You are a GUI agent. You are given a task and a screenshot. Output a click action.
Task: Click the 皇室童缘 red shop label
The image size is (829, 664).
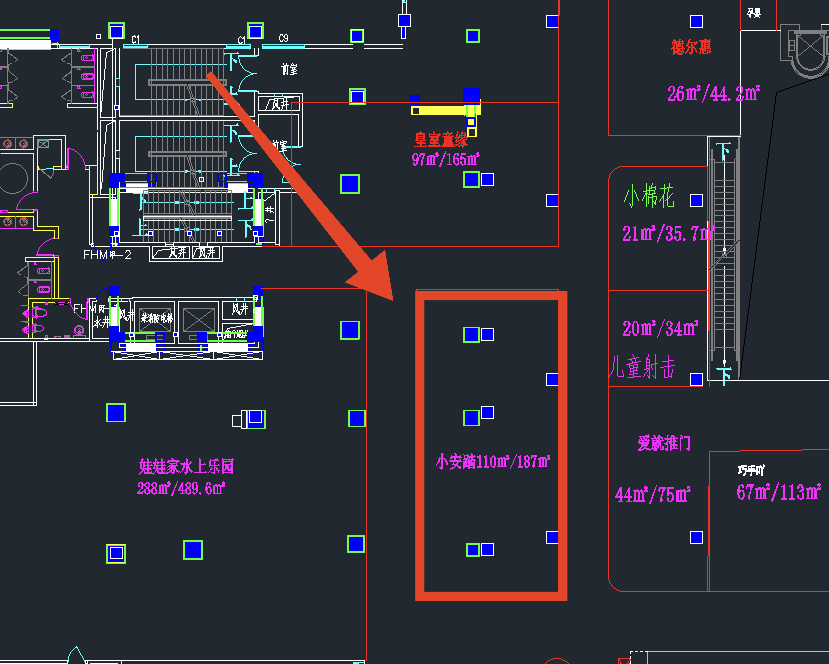(441, 141)
